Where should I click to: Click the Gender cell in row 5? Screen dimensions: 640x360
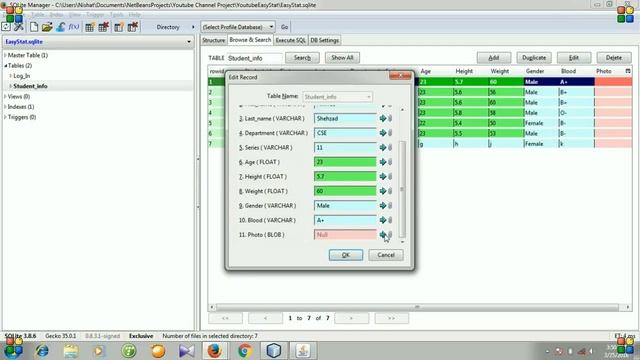point(541,123)
